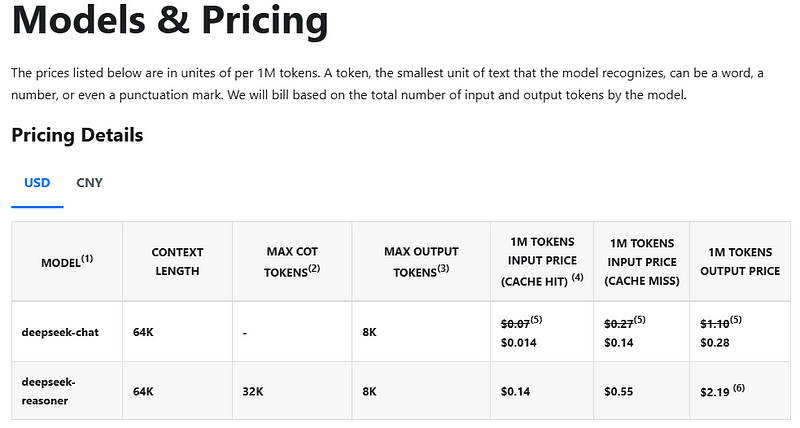Click the CONTEXT LENGTH column header
The height and width of the screenshot is (428, 800).
tap(177, 261)
